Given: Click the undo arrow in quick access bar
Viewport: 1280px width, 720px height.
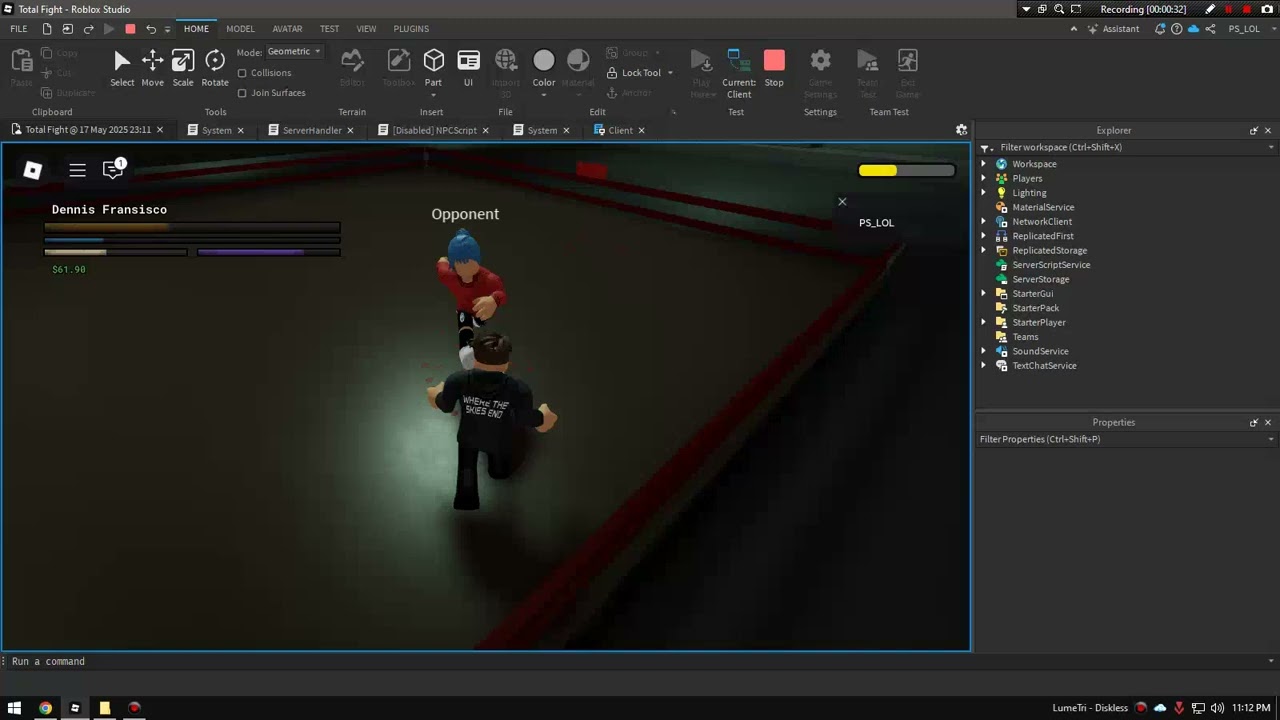Looking at the screenshot, I should pos(151,29).
